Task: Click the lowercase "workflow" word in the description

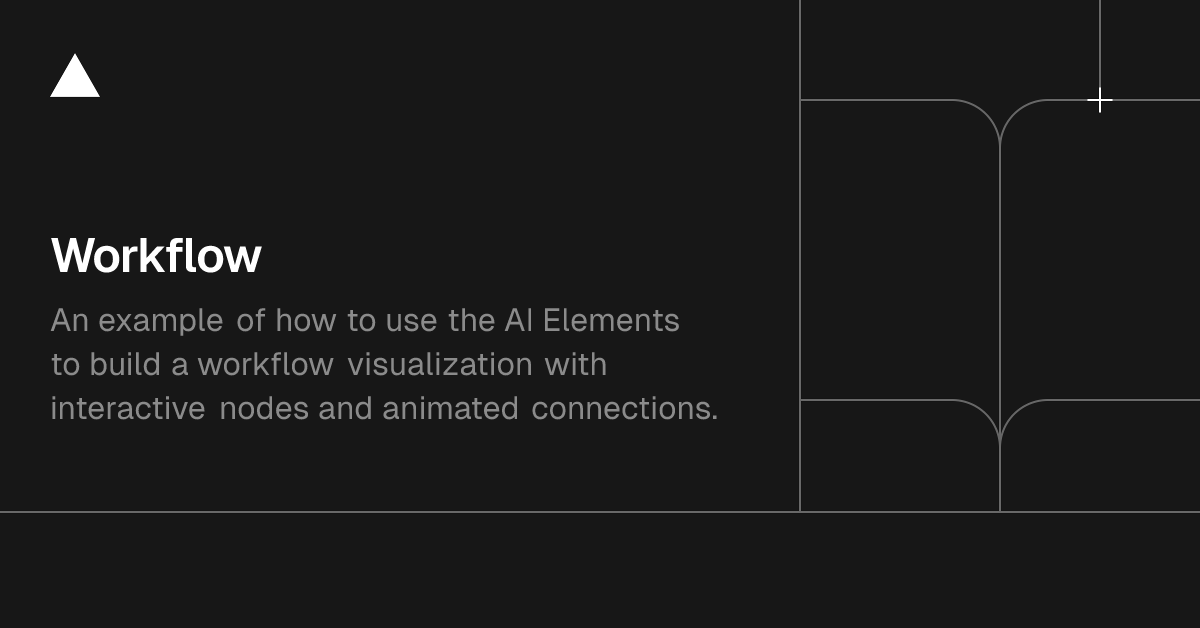Action: [265, 365]
